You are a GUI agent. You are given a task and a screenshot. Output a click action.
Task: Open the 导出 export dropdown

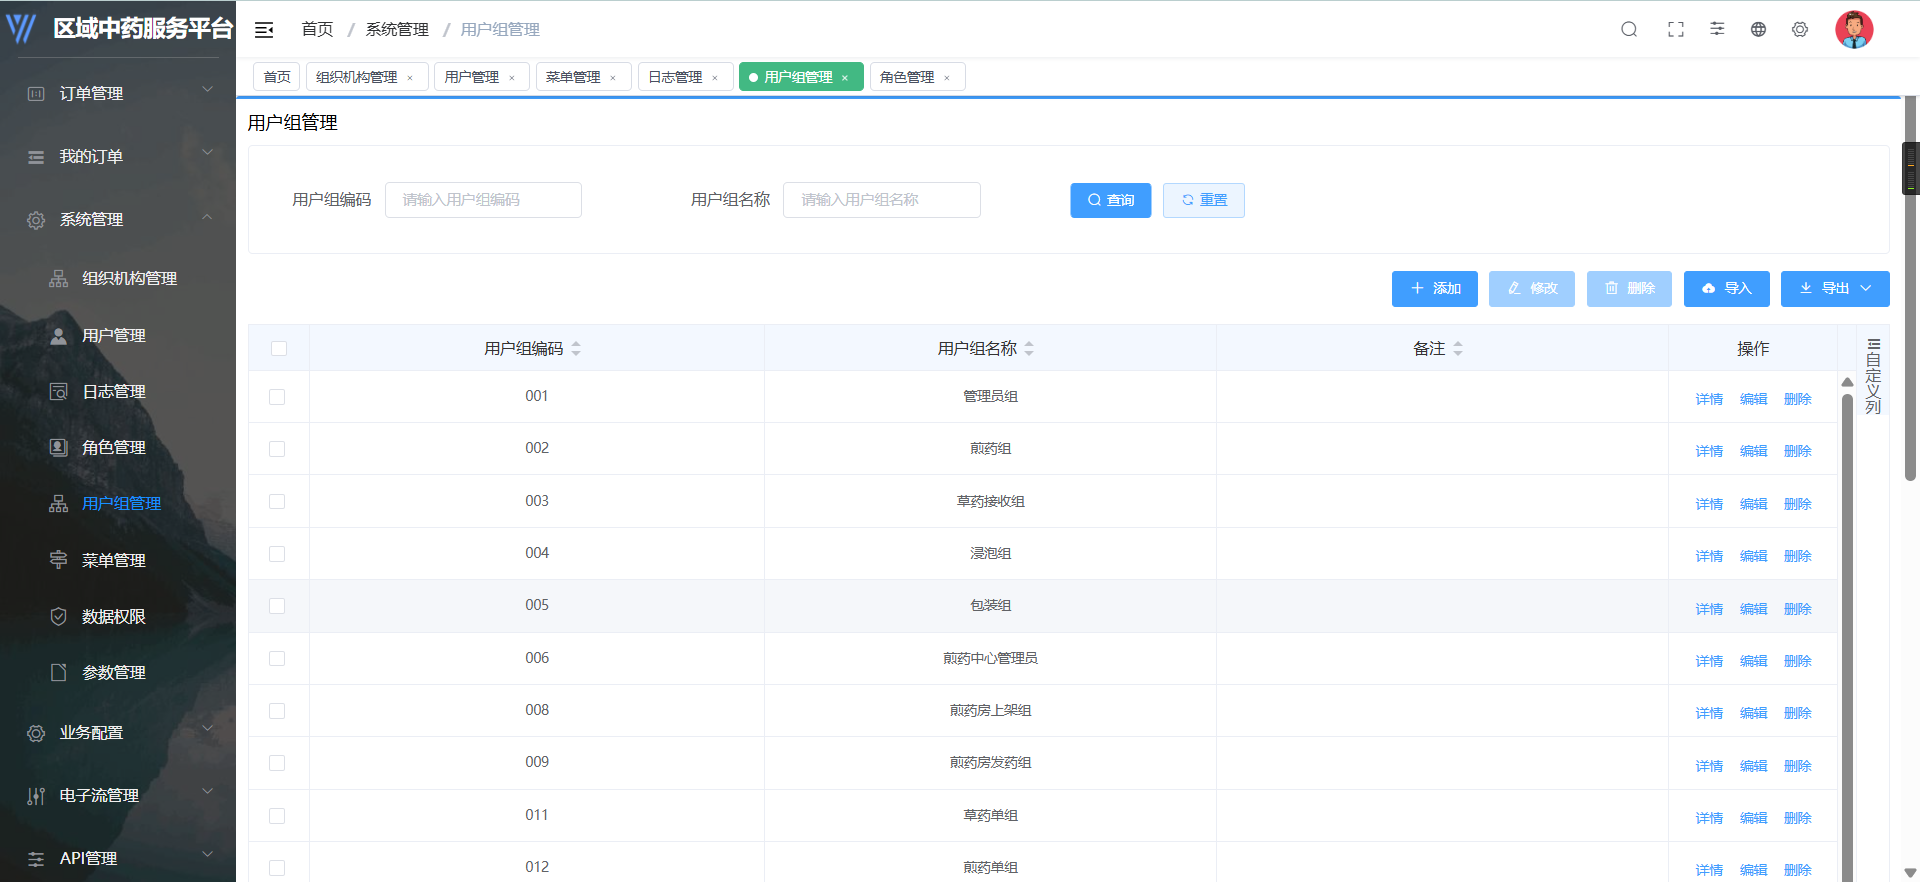pos(1835,288)
